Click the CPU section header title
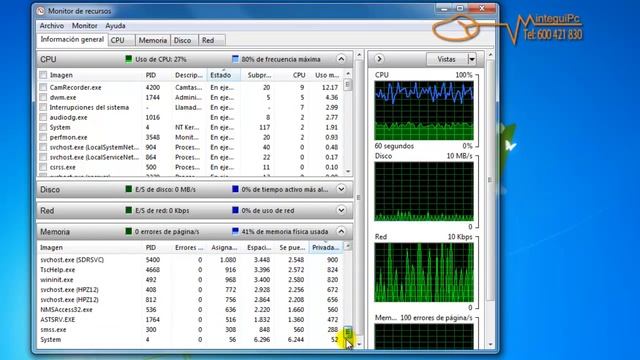This screenshot has height=360, width=640. coord(48,59)
